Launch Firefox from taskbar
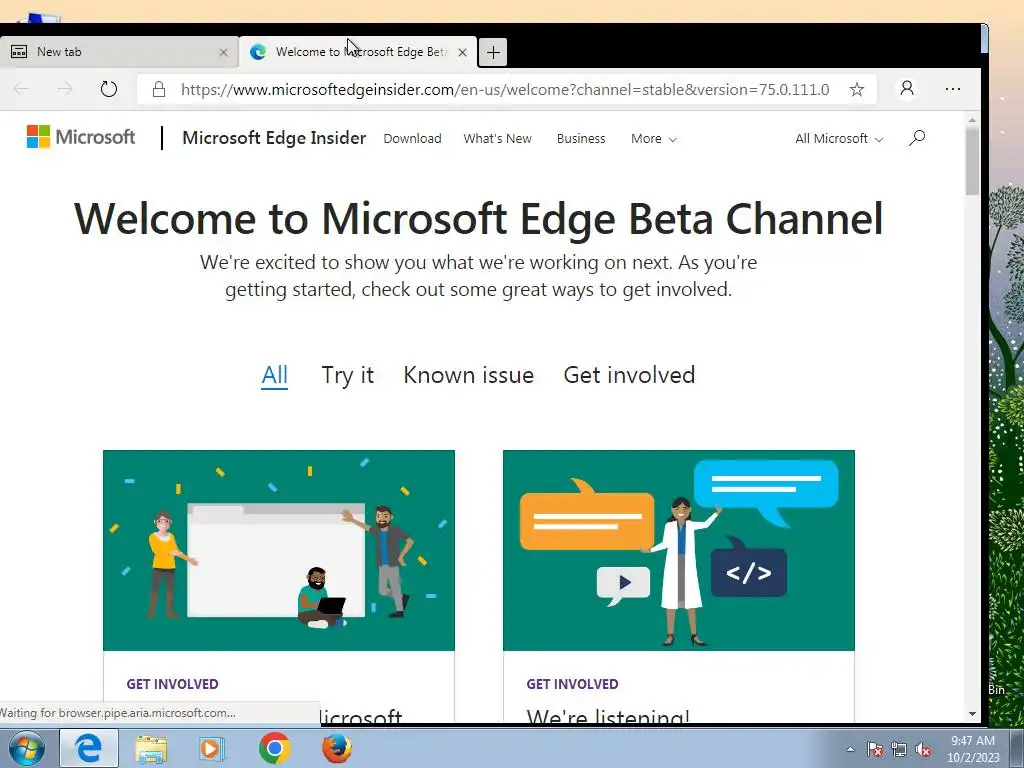1024x768 pixels. pyautogui.click(x=336, y=748)
